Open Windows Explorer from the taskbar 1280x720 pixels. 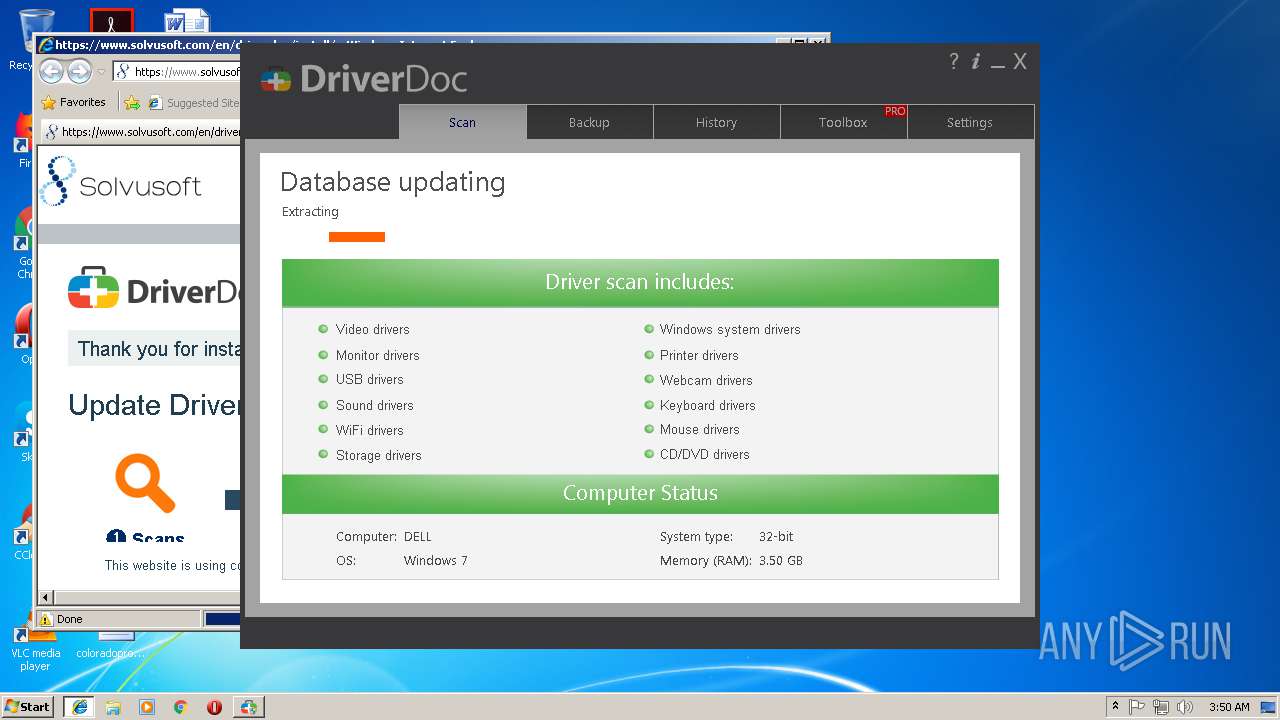tap(113, 707)
